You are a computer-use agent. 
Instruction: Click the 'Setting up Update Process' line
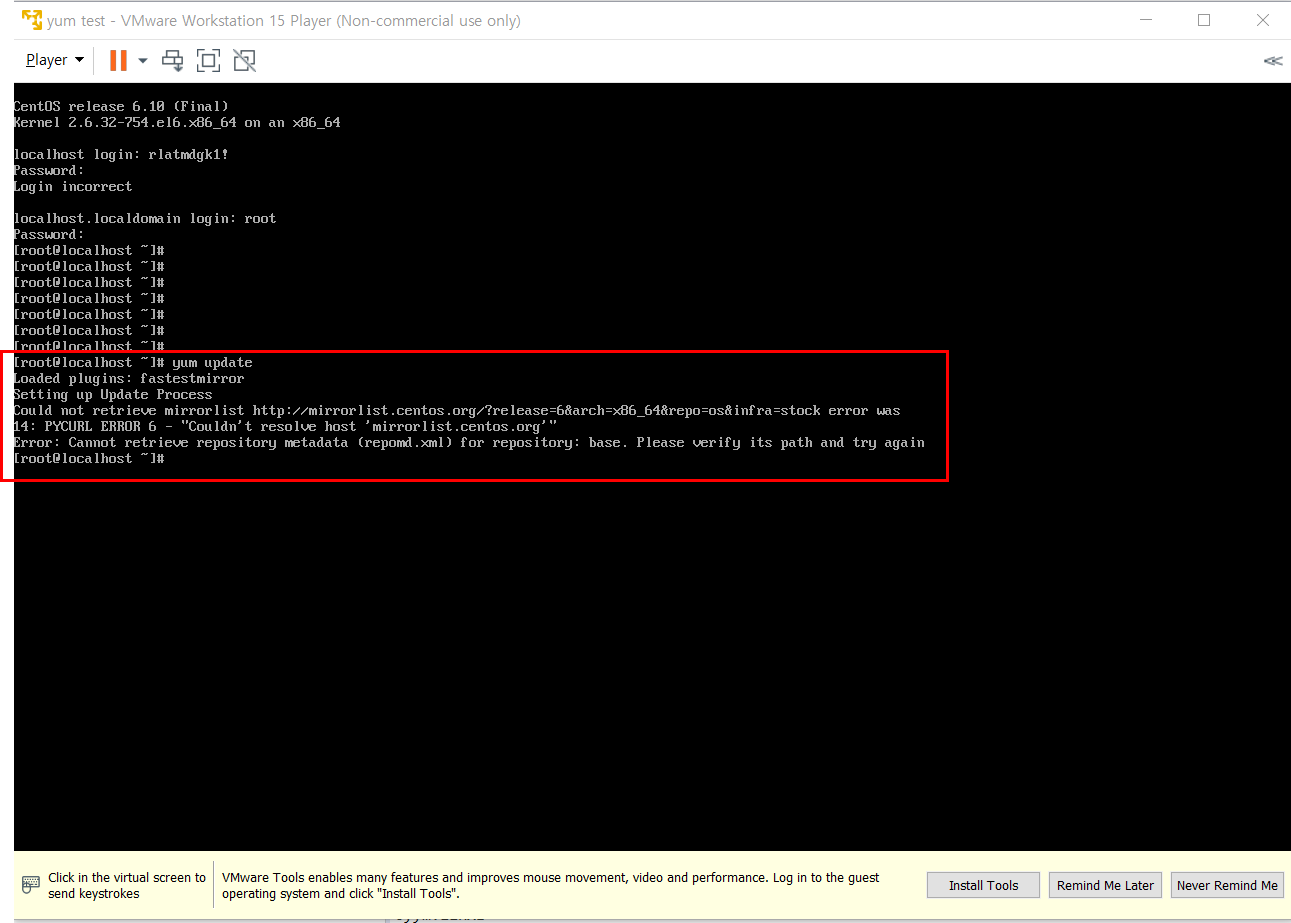[x=113, y=394]
